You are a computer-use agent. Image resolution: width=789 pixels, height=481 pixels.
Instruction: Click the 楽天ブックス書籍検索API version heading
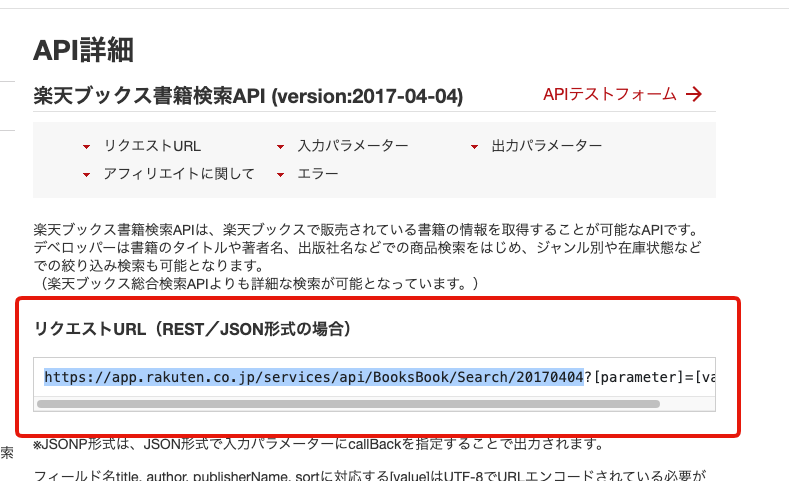[248, 96]
